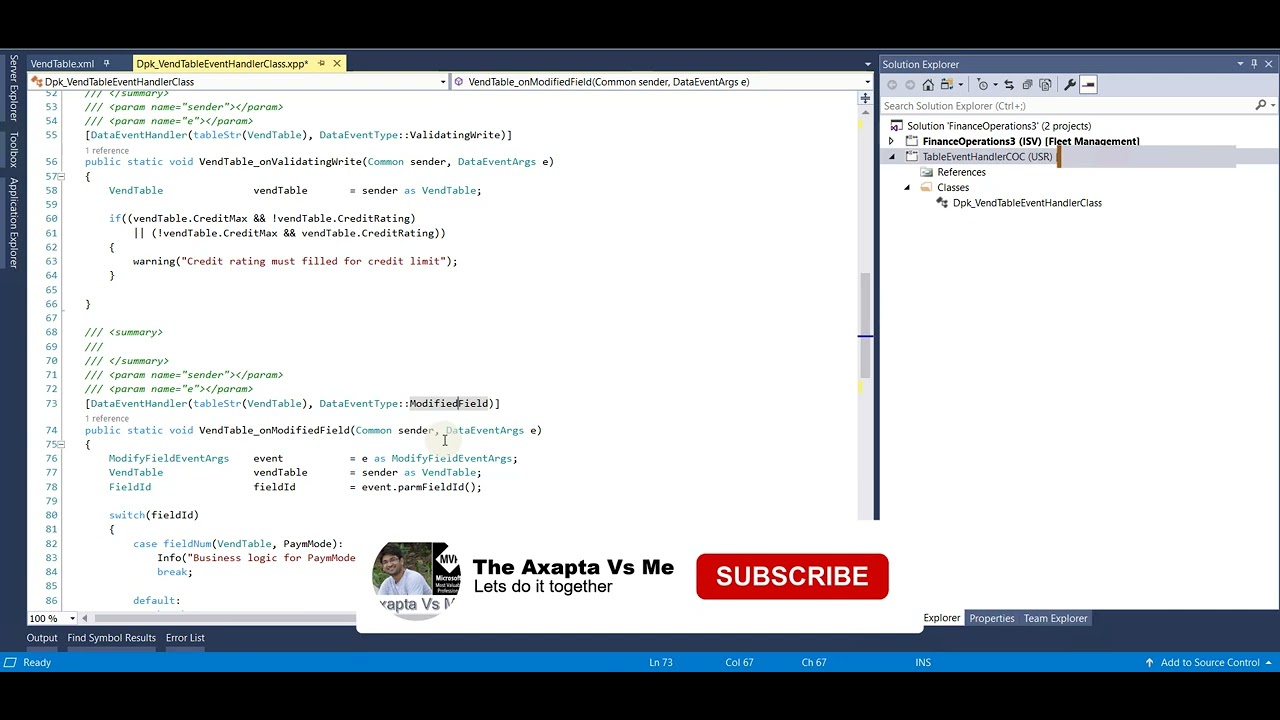Viewport: 1280px width, 720px height.
Task: Open Properties wrench icon in Solution Explorer
Action: click(x=1069, y=85)
